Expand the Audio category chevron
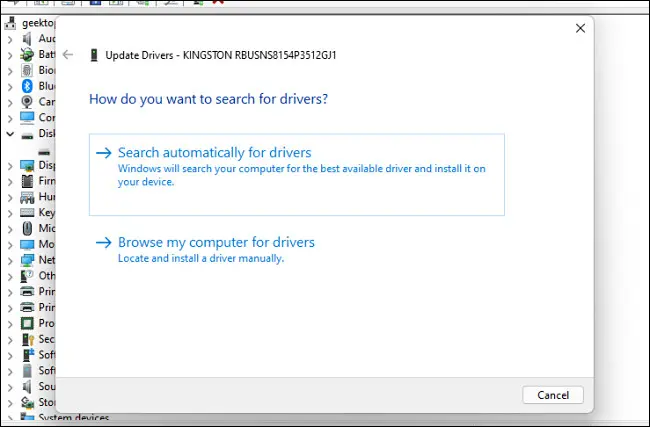 click(x=10, y=40)
